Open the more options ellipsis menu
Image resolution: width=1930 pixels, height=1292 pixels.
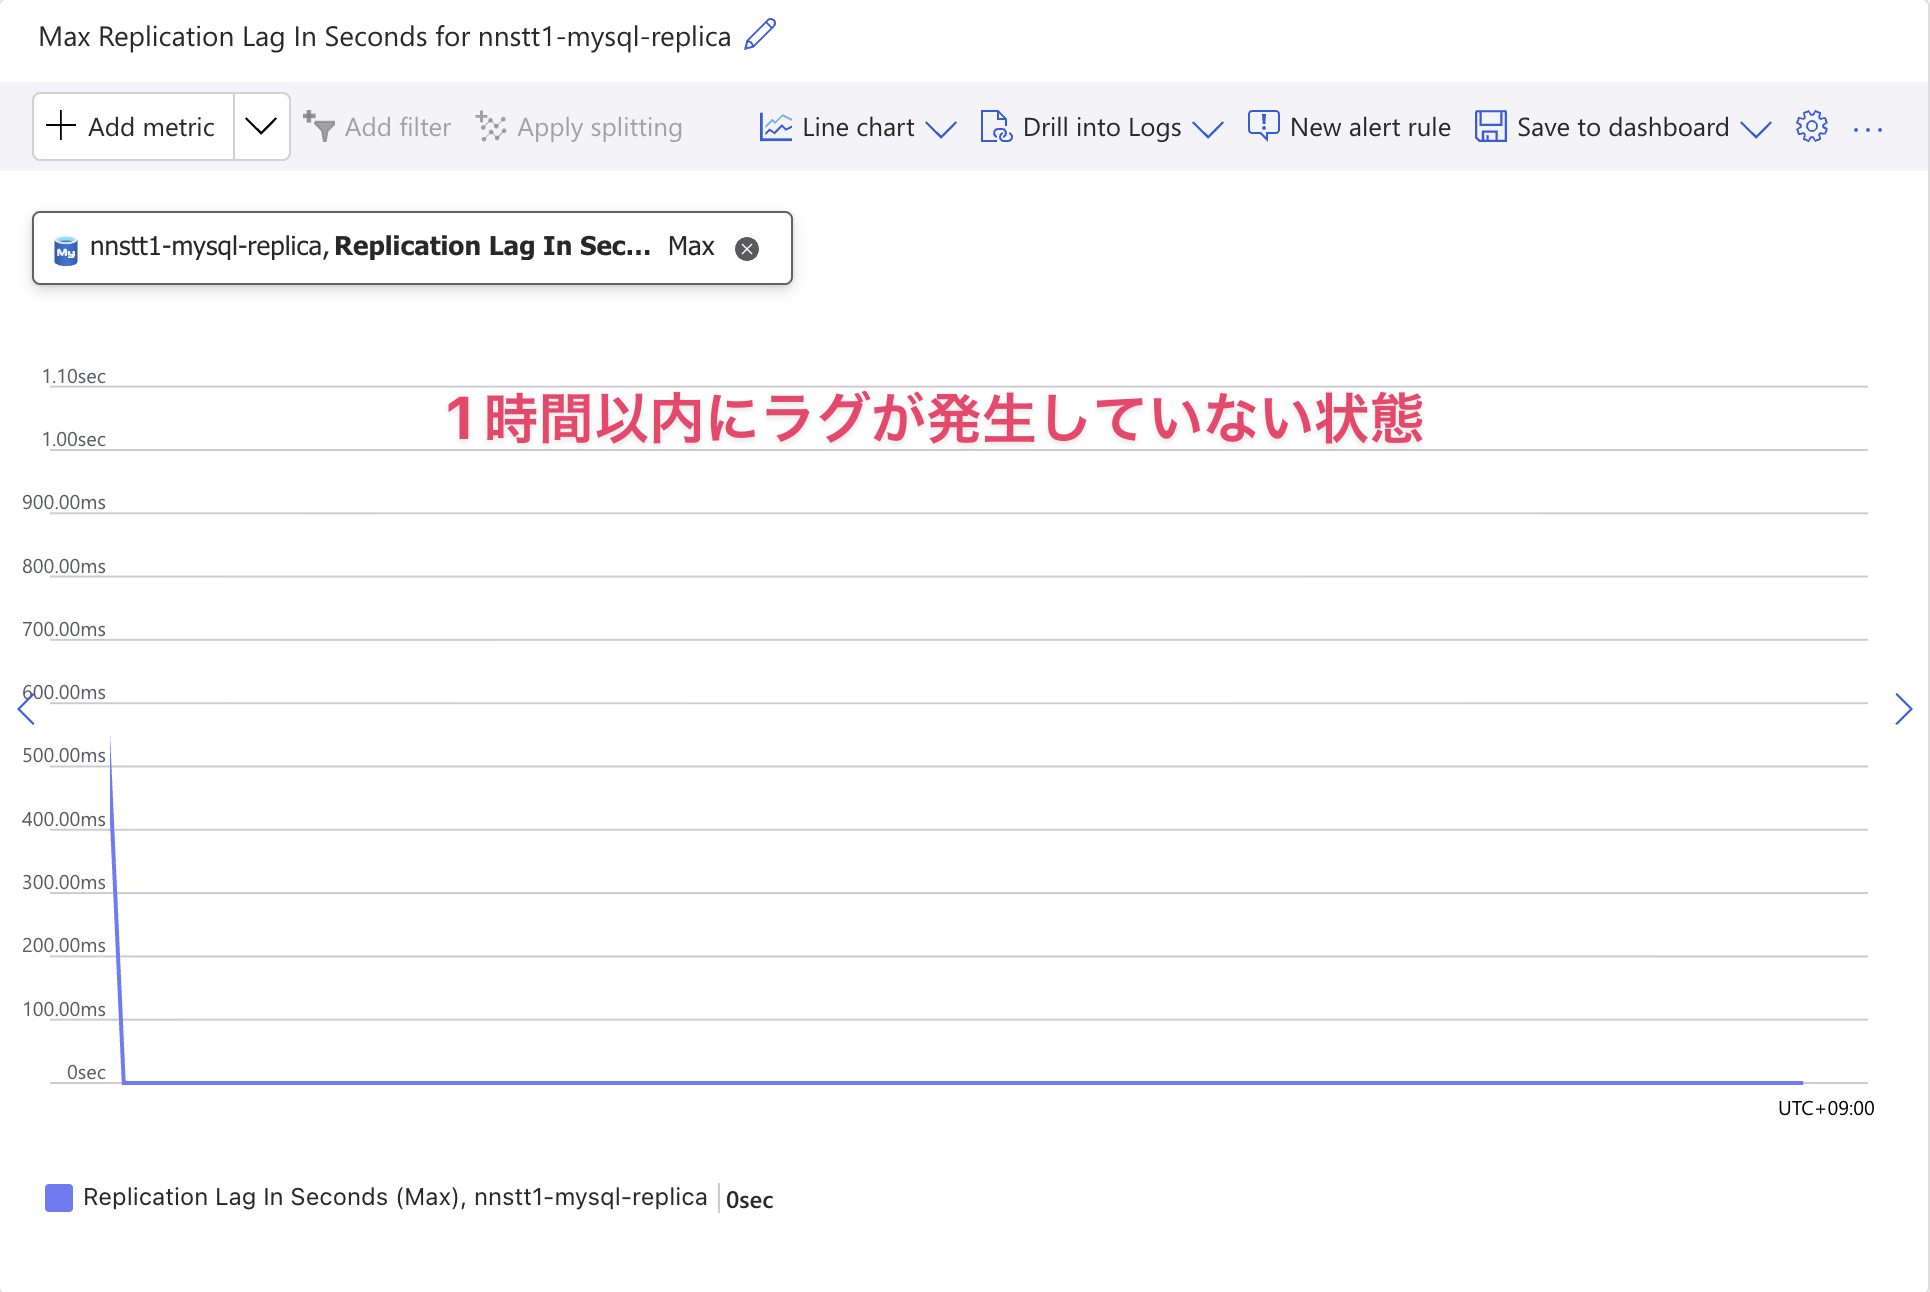click(x=1868, y=128)
